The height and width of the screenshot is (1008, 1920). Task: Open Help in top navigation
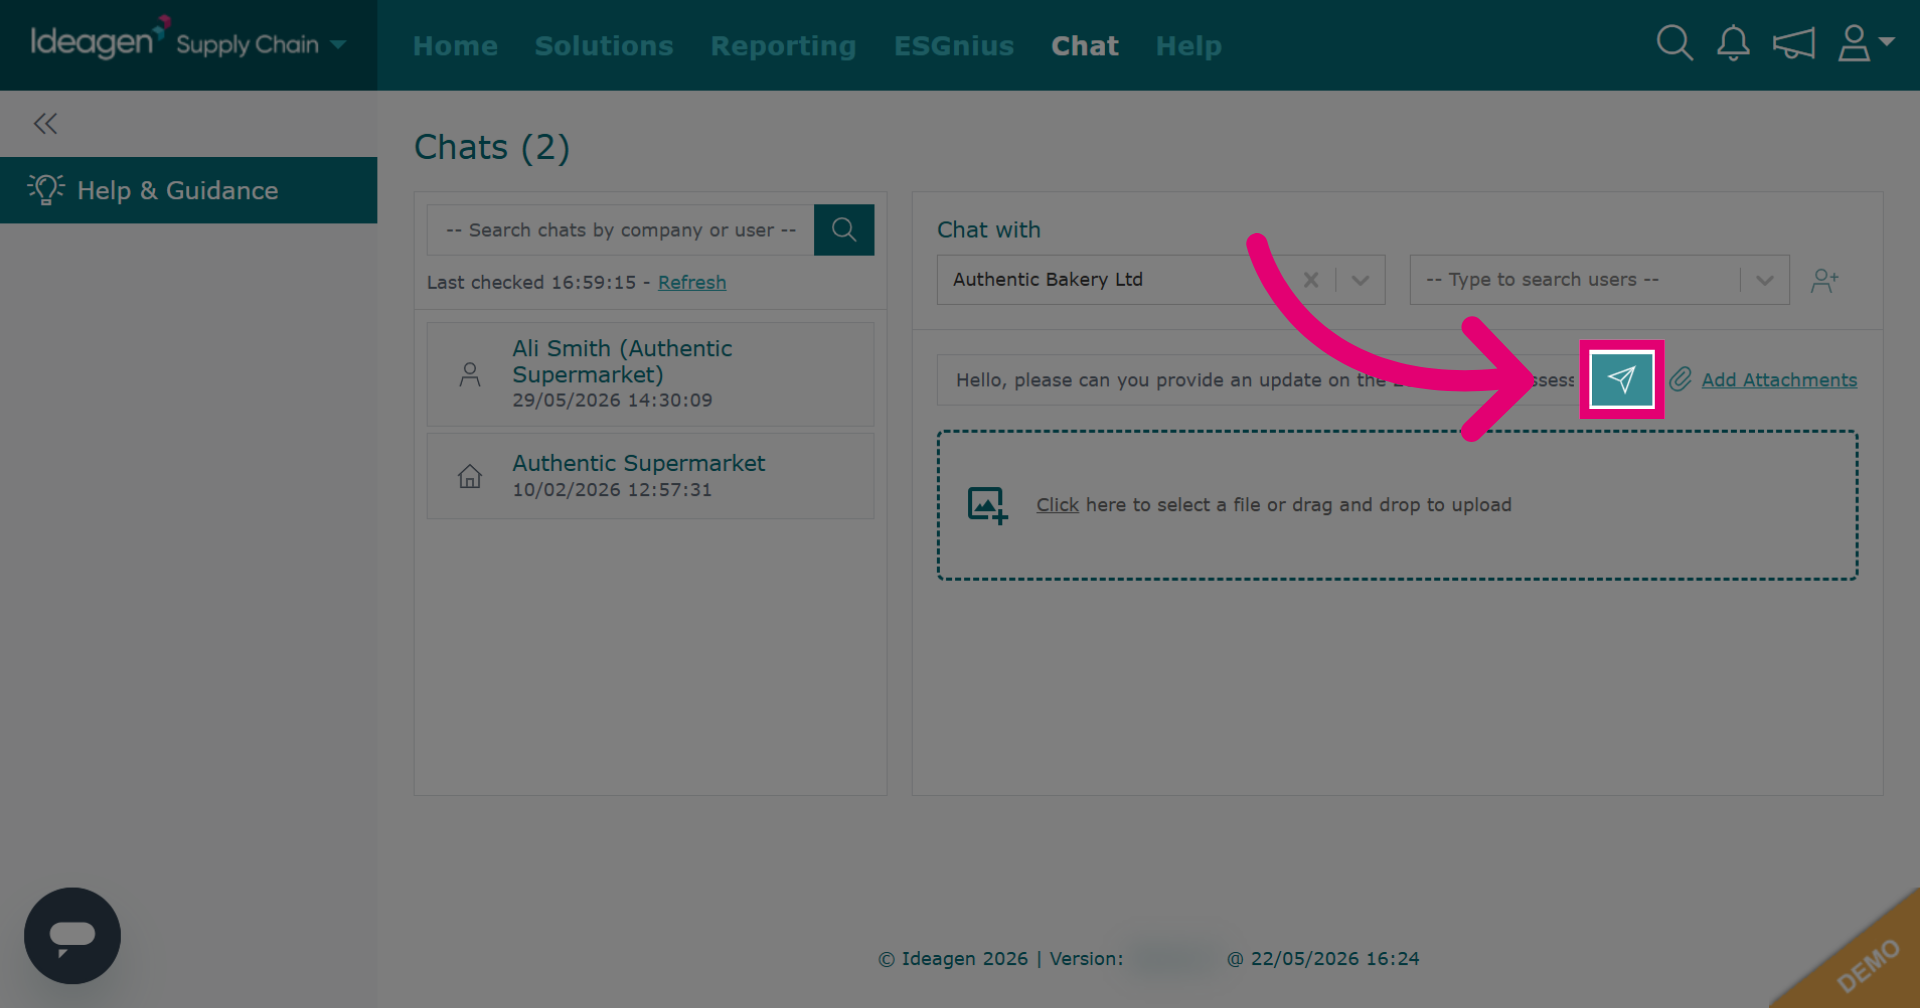point(1188,46)
